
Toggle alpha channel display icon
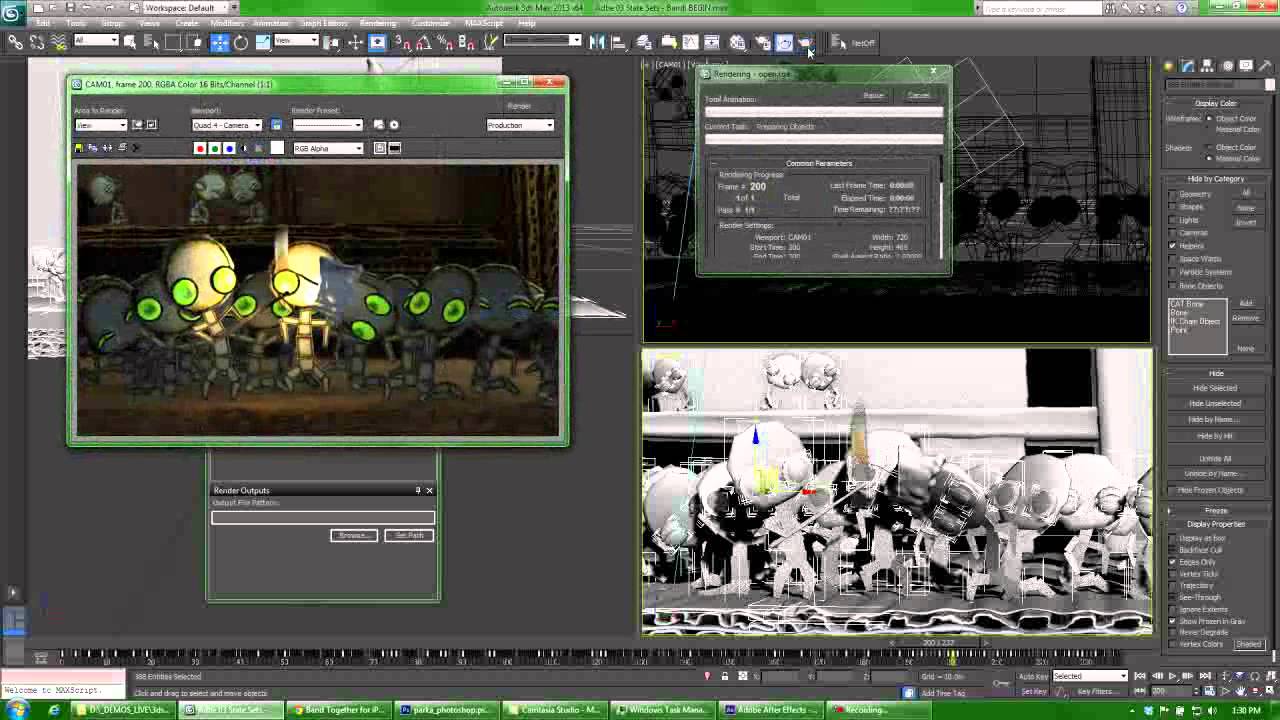tap(243, 148)
